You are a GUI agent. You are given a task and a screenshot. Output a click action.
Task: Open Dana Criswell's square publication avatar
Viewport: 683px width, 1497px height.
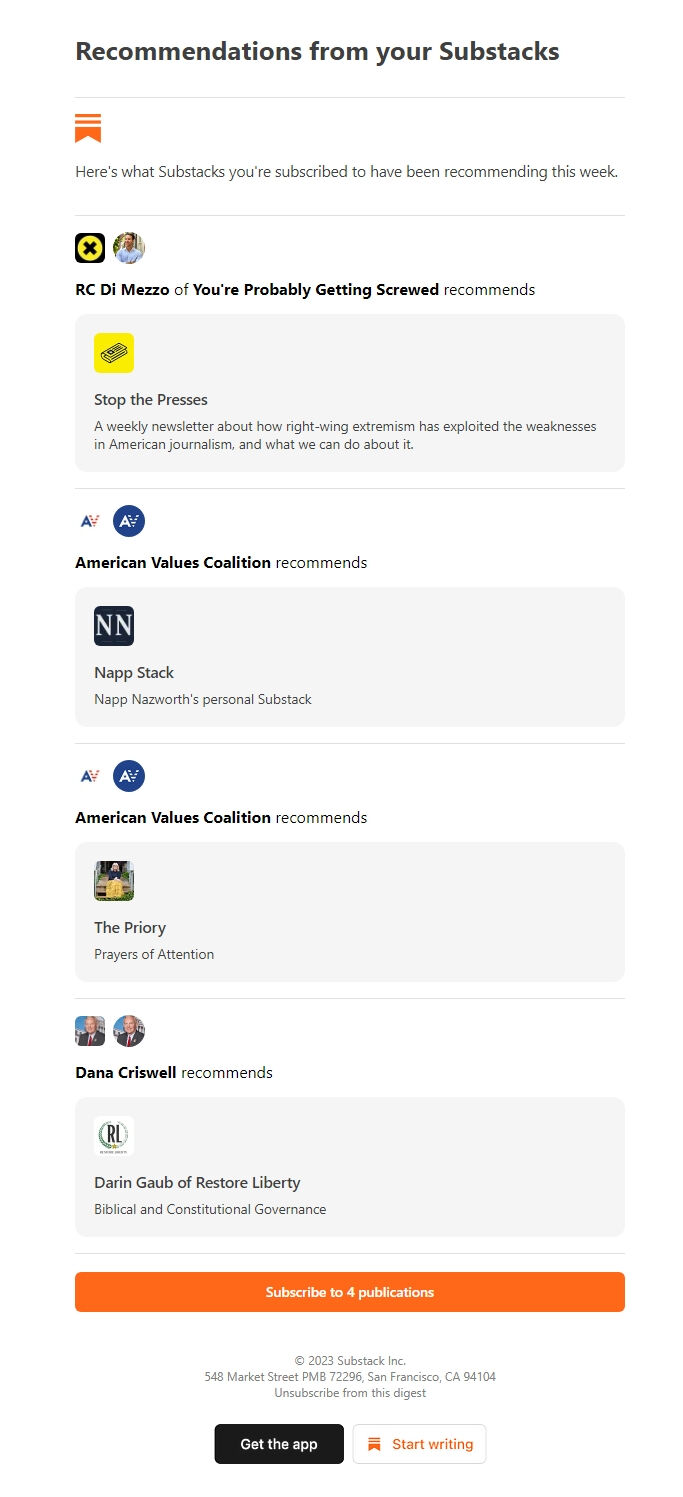(89, 1030)
